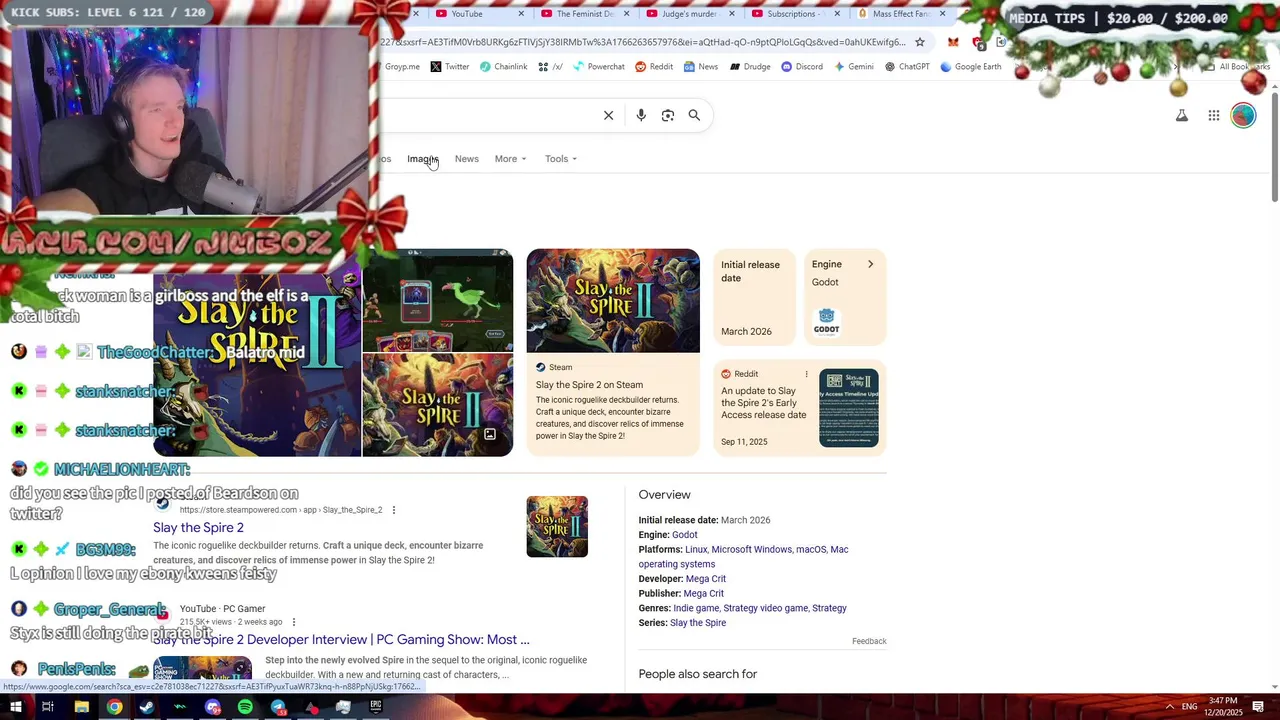Open Slay the Spire 2 Steam result title
Image resolution: width=1280 pixels, height=720 pixels.
tap(198, 528)
